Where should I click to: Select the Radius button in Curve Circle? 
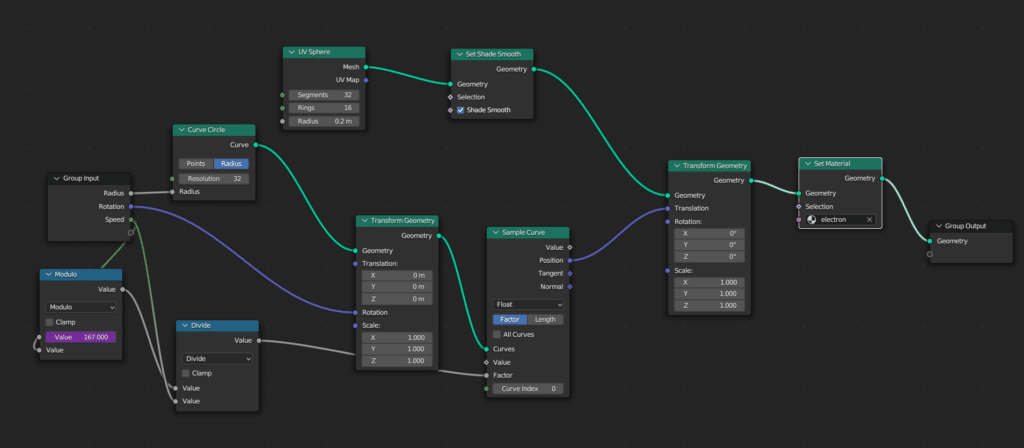coord(231,163)
